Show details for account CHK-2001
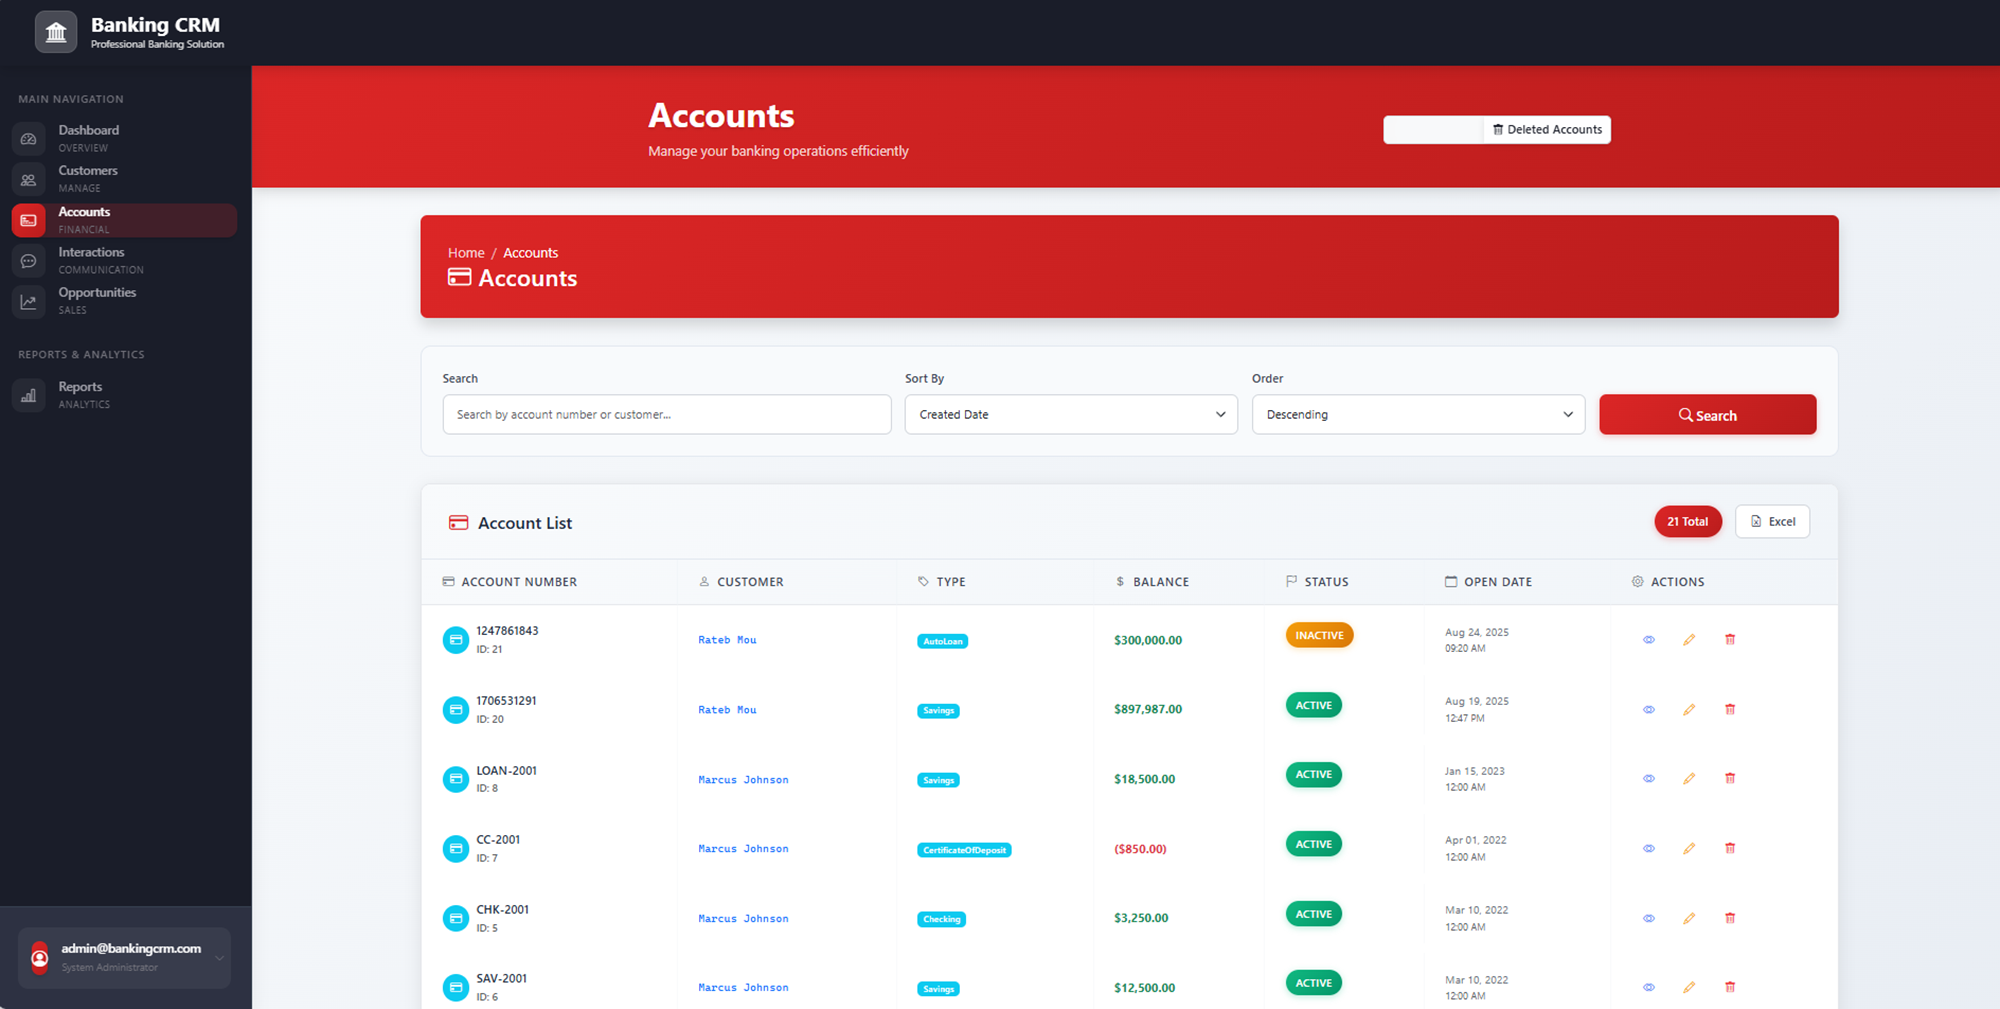2000x1009 pixels. pos(1648,917)
